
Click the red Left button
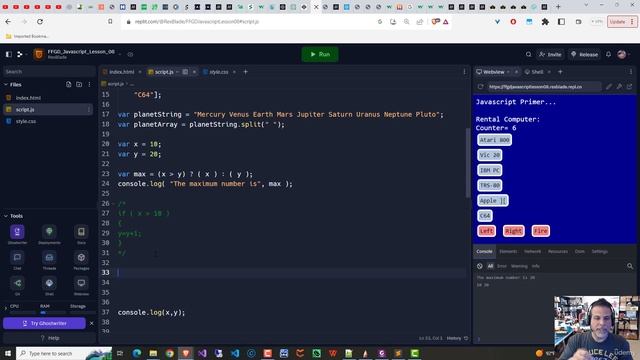click(x=486, y=231)
